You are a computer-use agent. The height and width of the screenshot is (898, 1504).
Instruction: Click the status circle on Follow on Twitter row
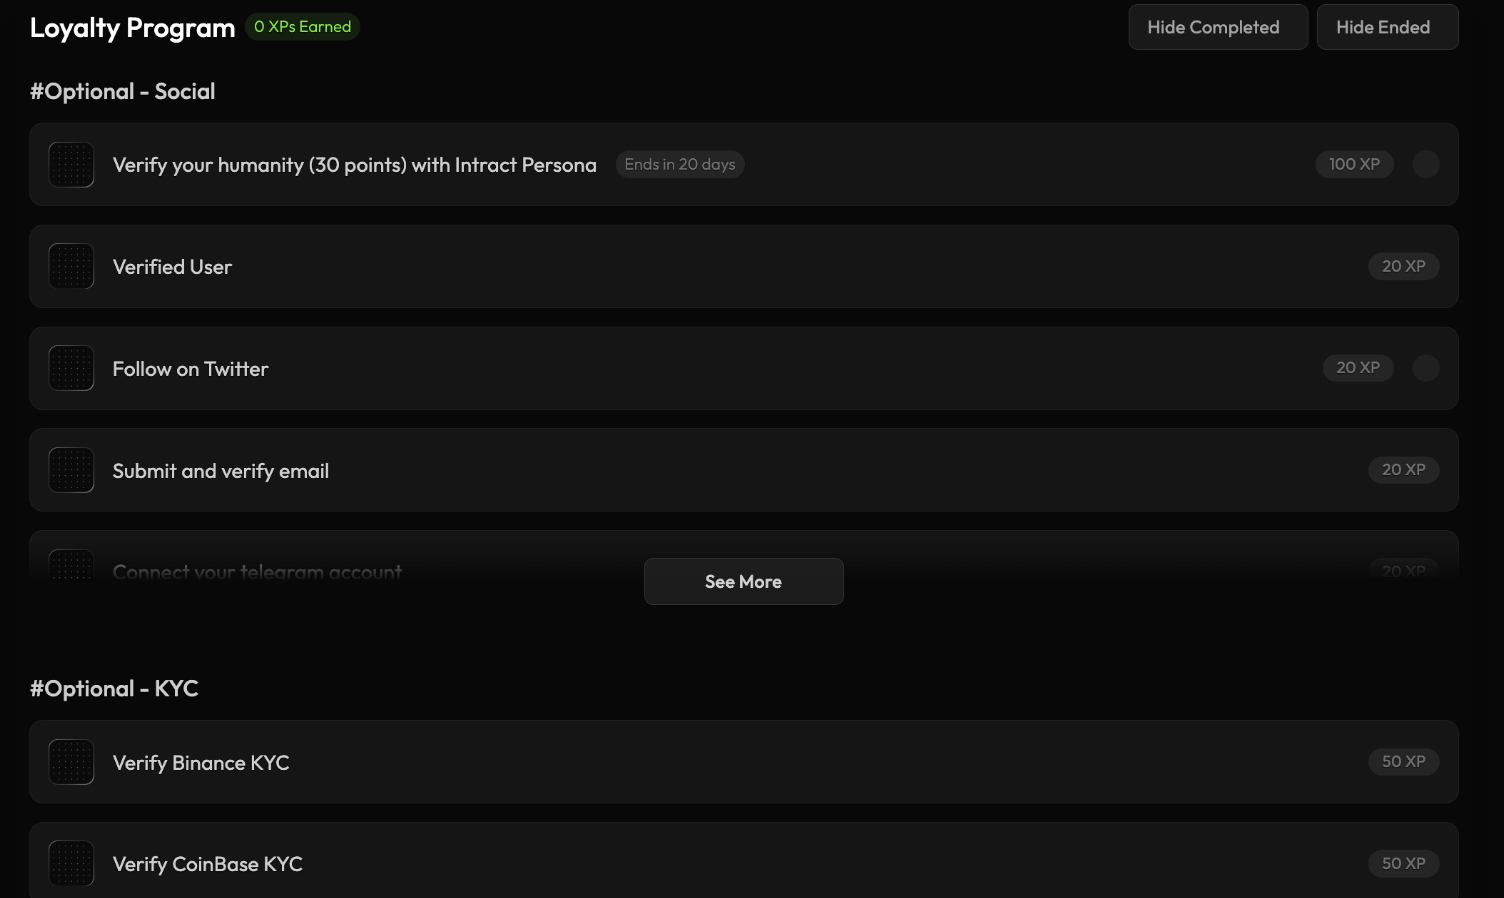click(x=1425, y=368)
